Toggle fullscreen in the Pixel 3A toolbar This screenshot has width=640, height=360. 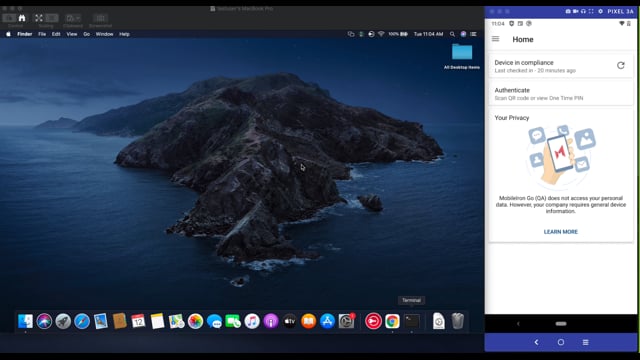click(x=591, y=11)
